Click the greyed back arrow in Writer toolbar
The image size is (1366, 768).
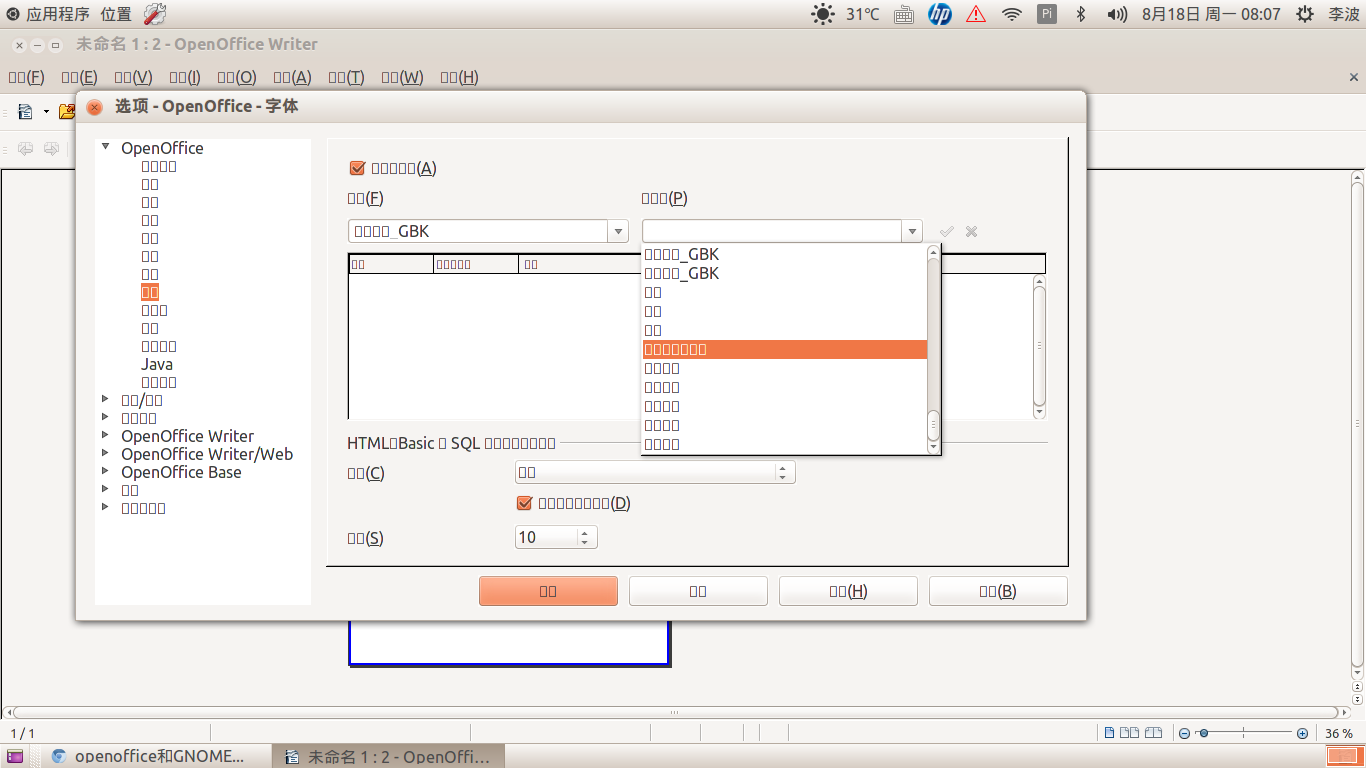(x=25, y=149)
